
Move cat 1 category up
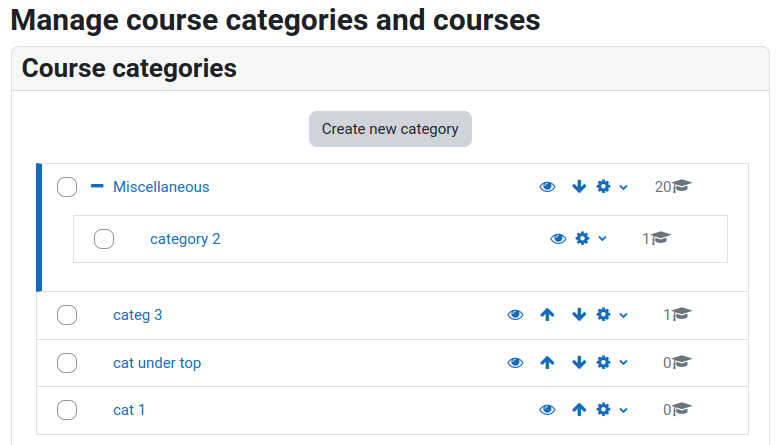579,410
